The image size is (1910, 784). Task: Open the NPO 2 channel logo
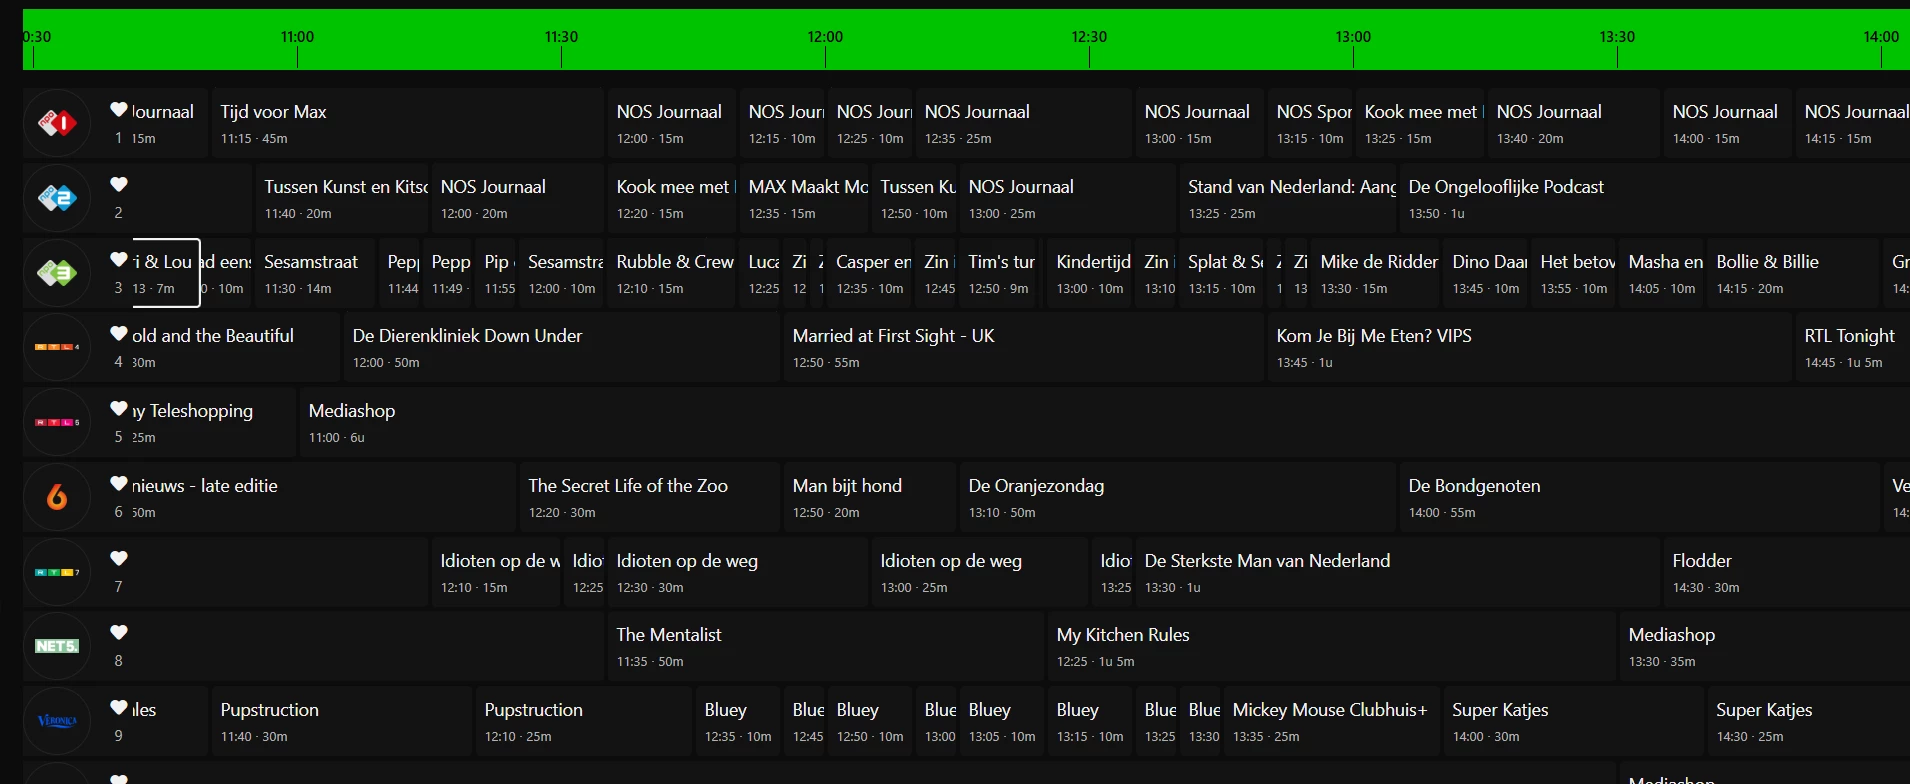click(x=57, y=198)
